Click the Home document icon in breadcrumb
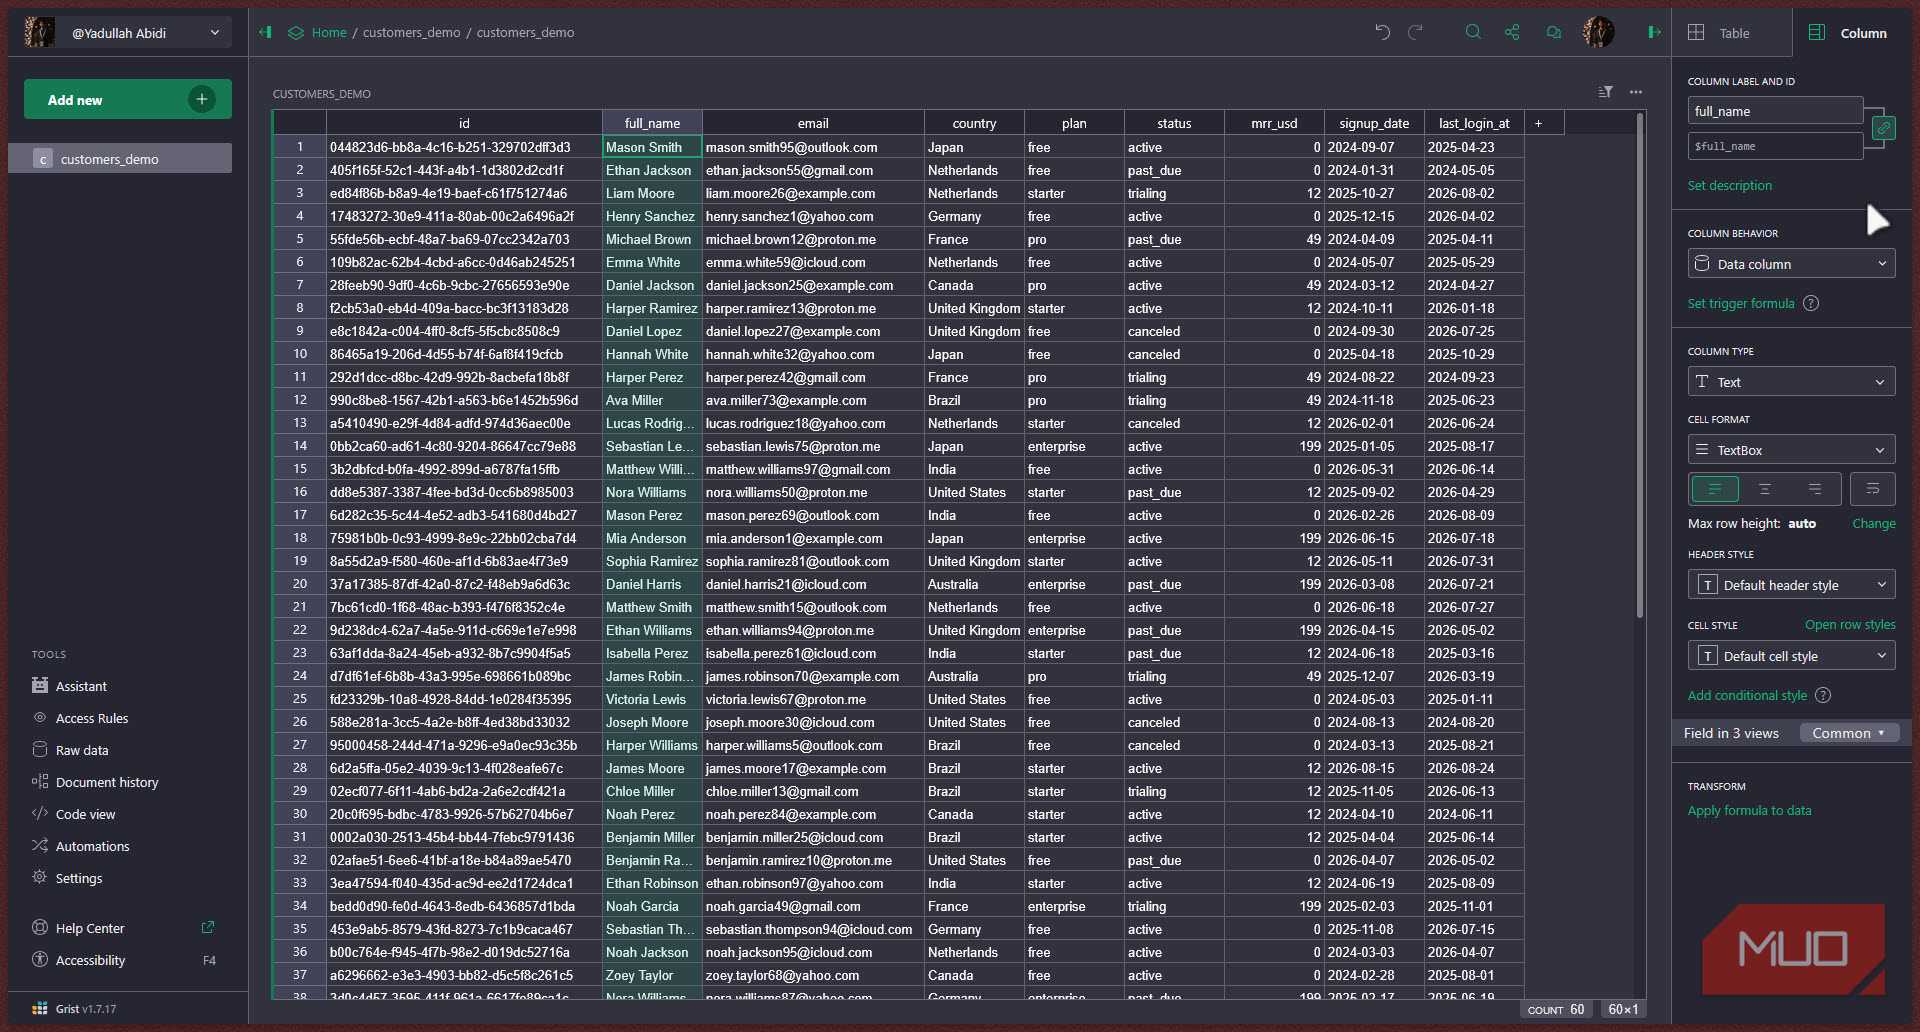The image size is (1920, 1032). pyautogui.click(x=296, y=32)
